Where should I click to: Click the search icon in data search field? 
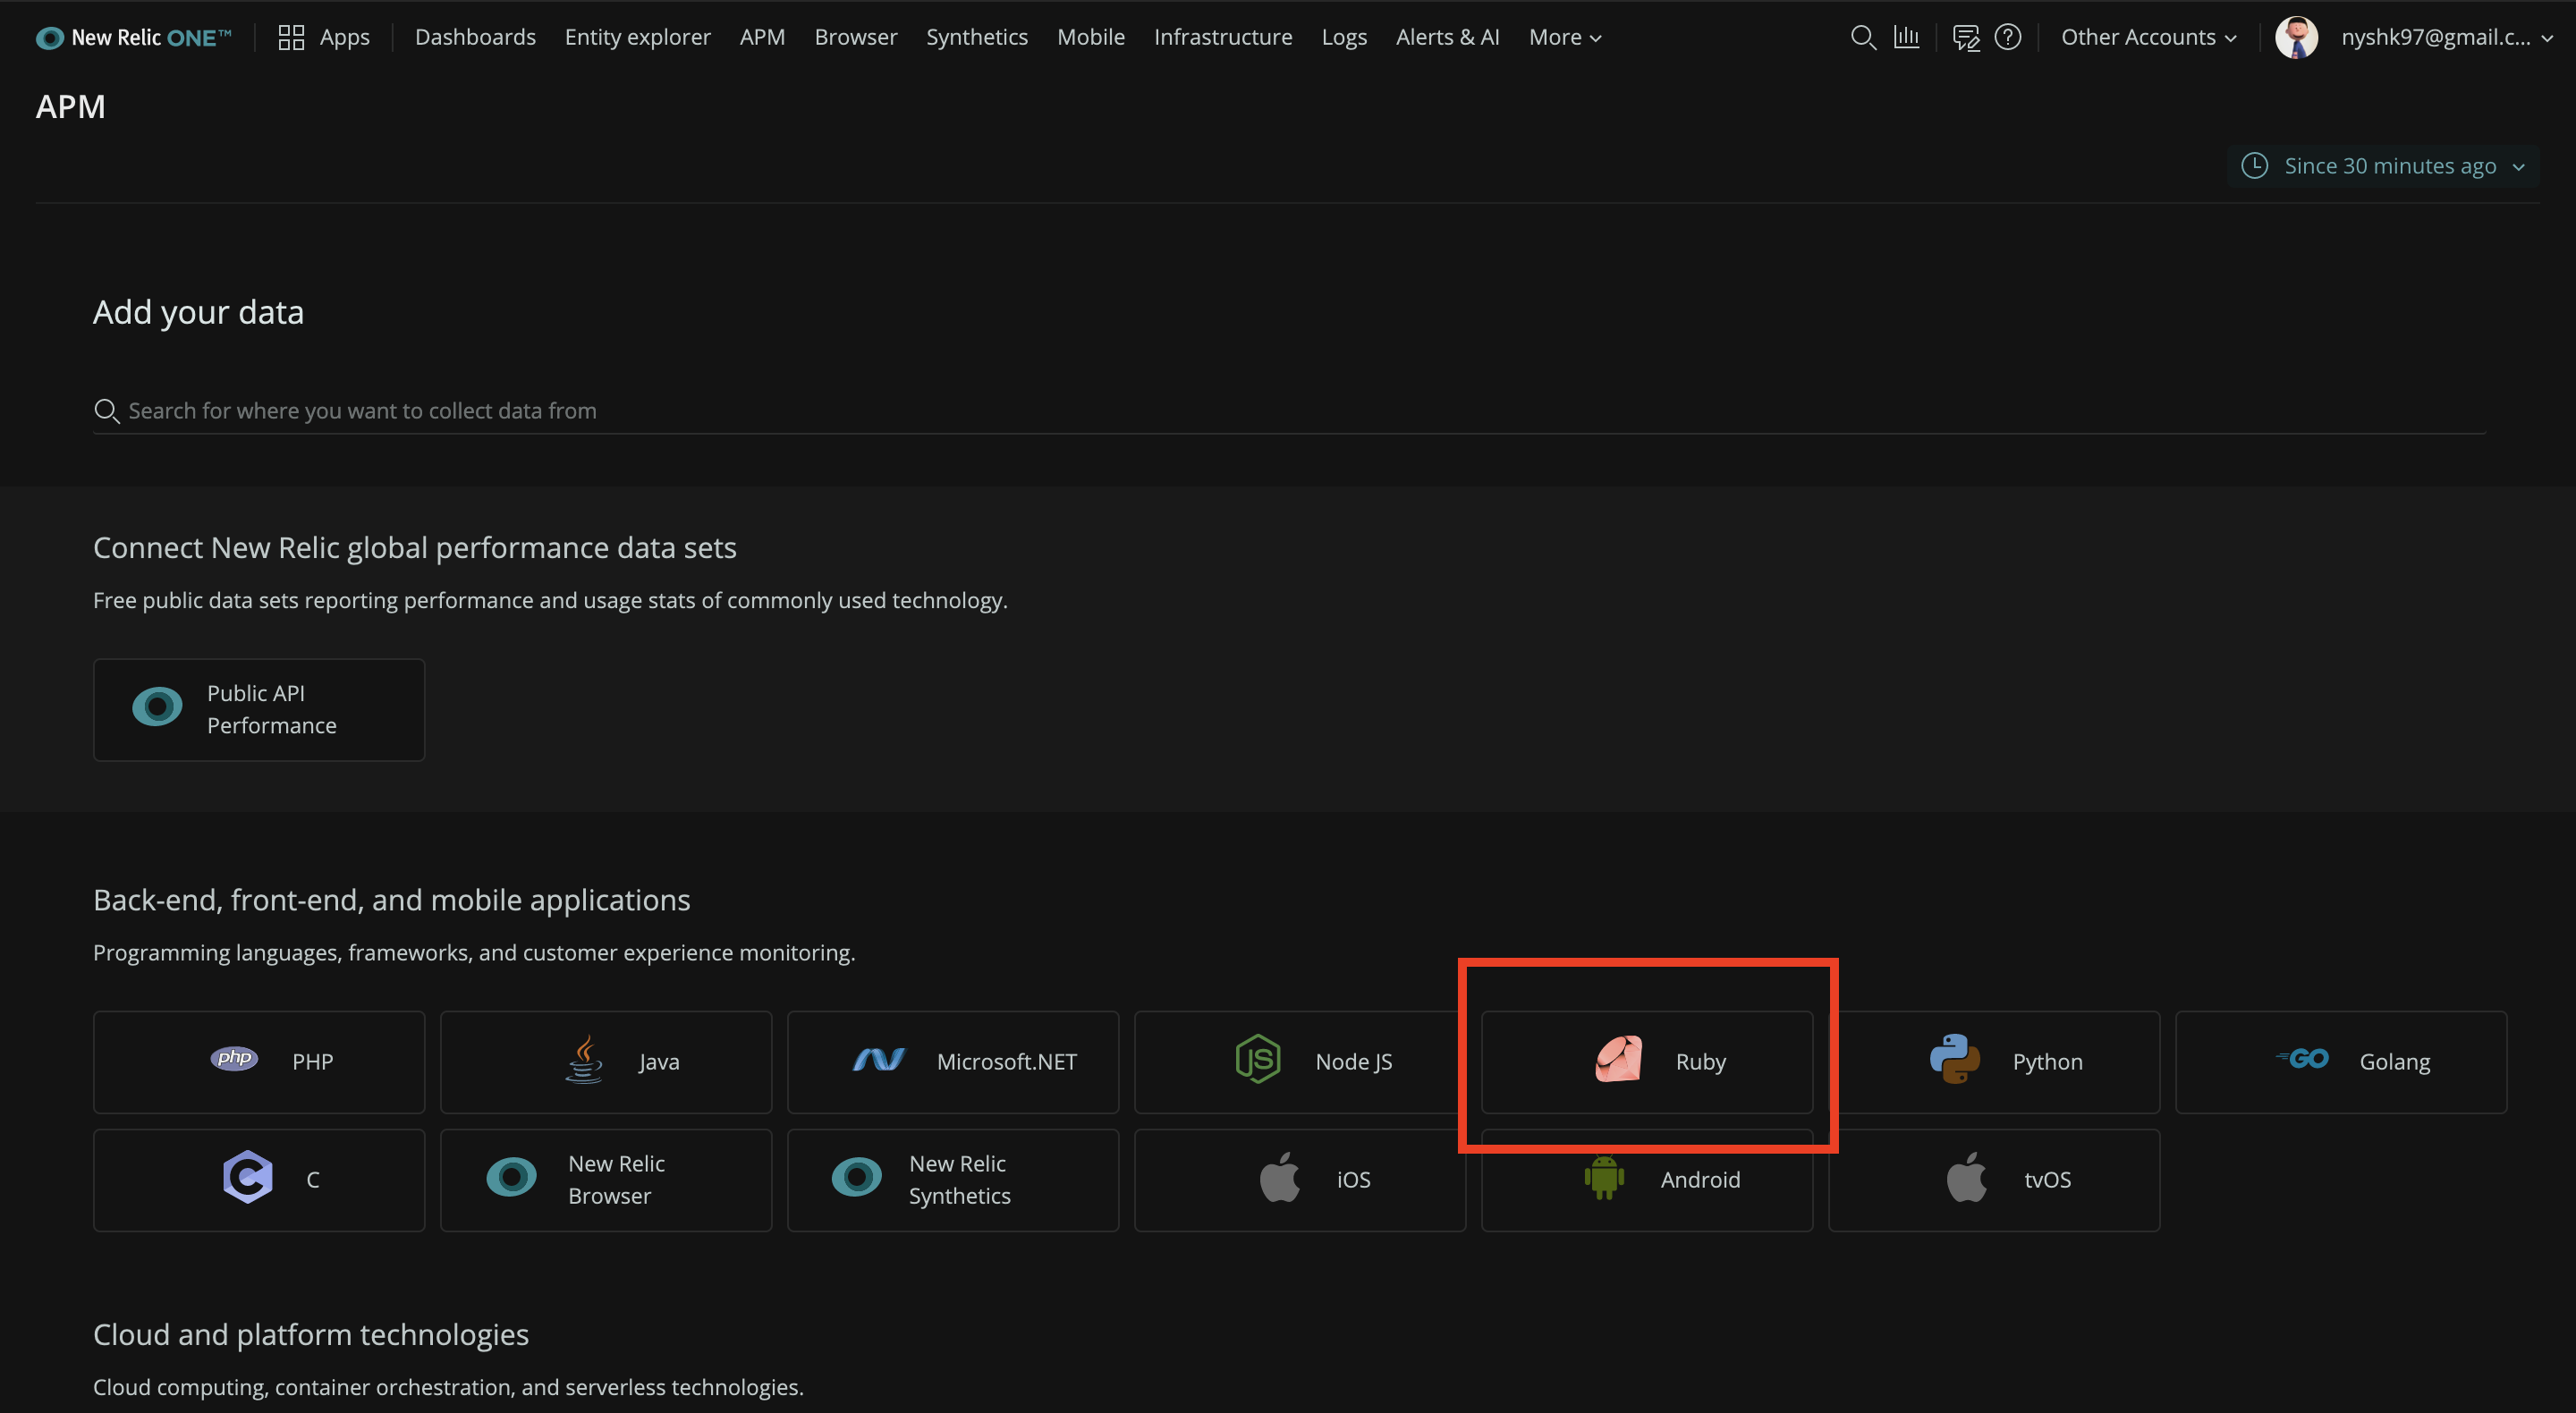click(x=107, y=411)
